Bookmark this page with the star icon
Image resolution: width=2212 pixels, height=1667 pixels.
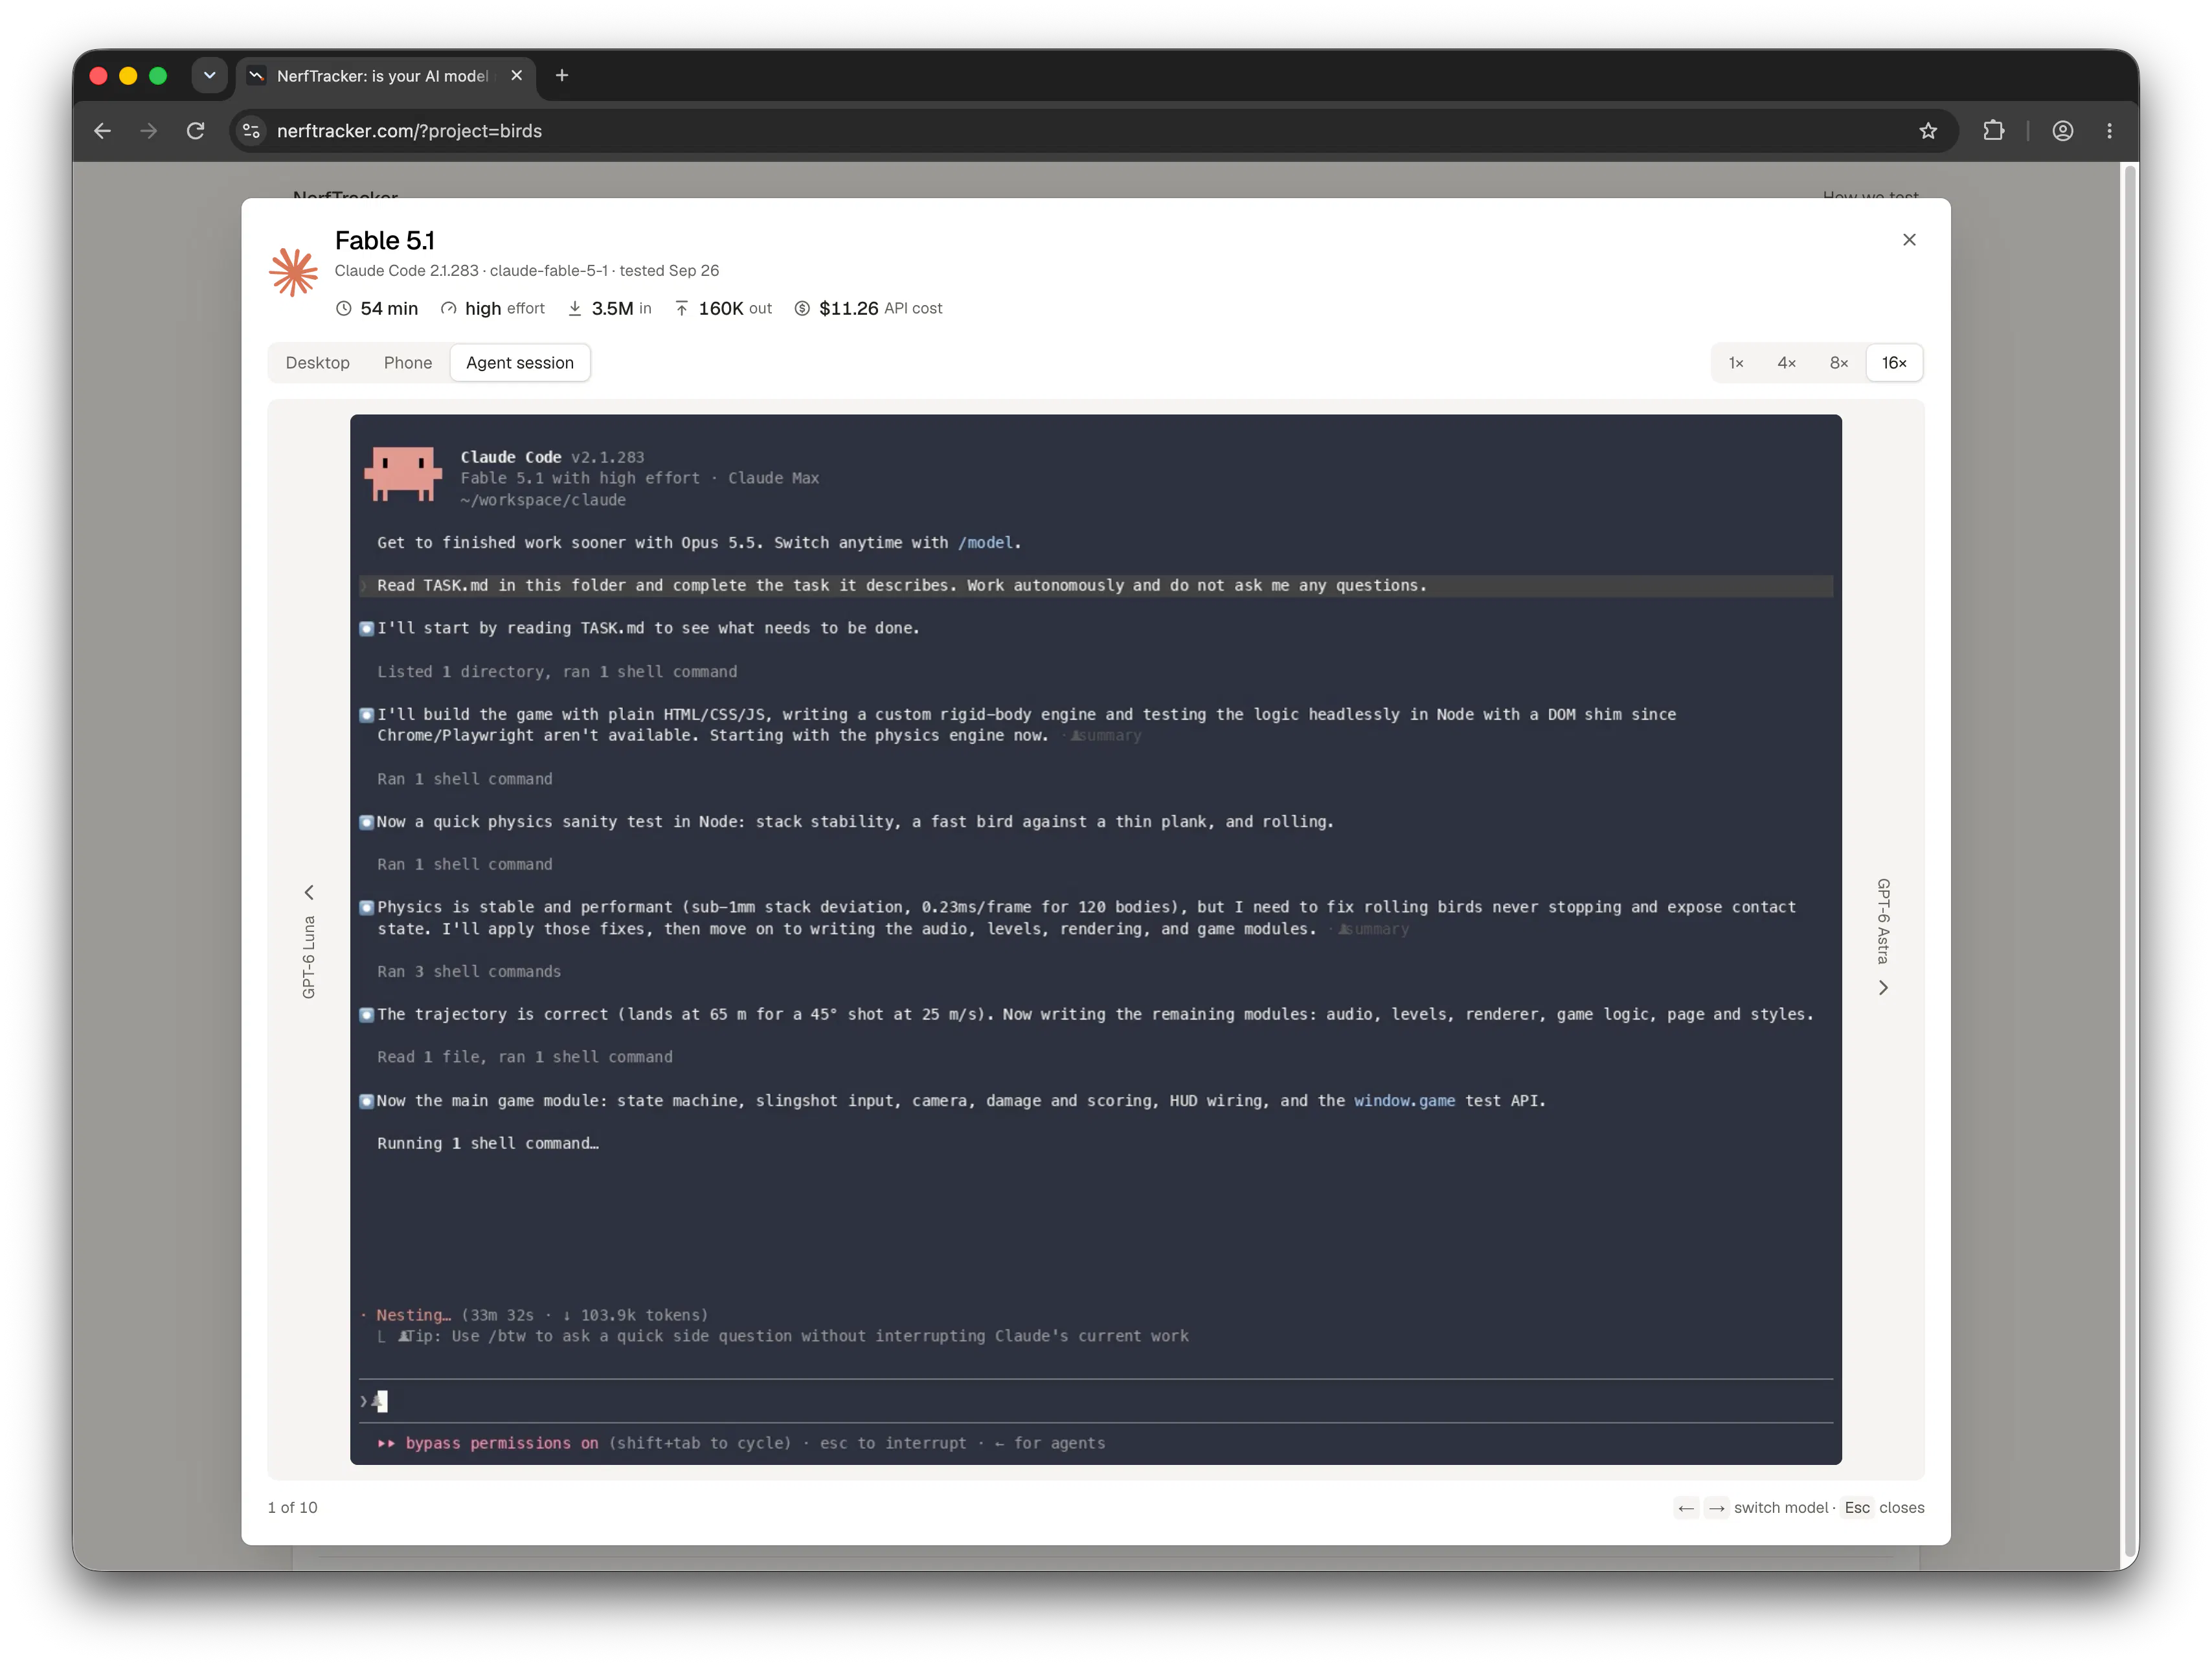(x=1928, y=131)
